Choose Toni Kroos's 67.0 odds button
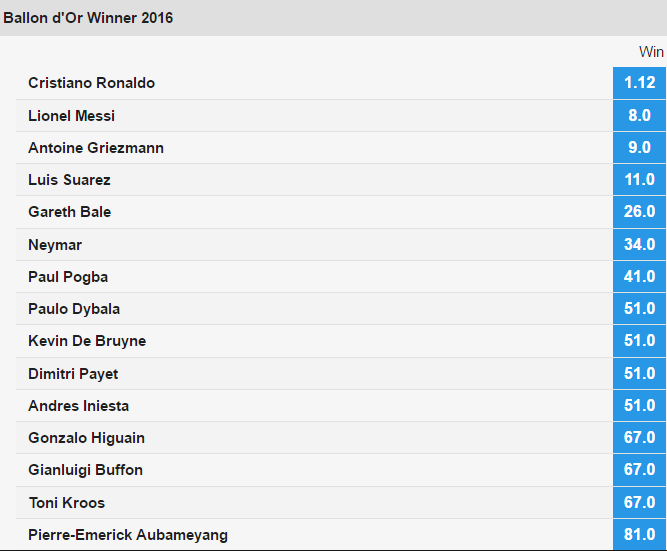The height and width of the screenshot is (551, 667). click(639, 502)
